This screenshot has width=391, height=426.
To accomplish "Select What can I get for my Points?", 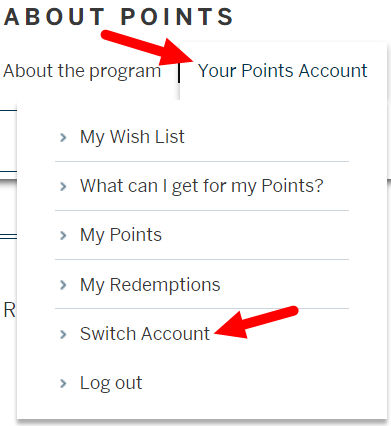I will [202, 186].
